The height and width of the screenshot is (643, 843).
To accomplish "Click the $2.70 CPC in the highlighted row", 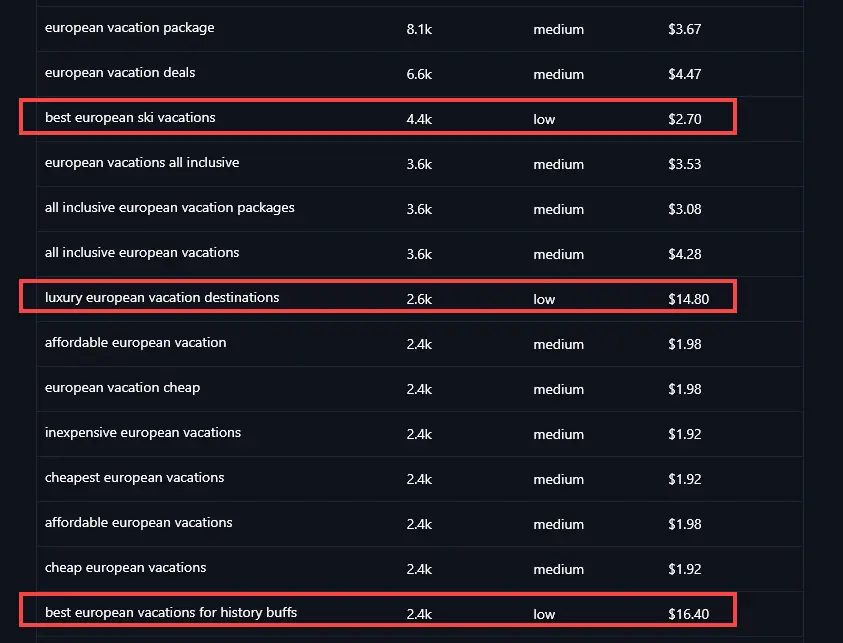I will point(685,118).
